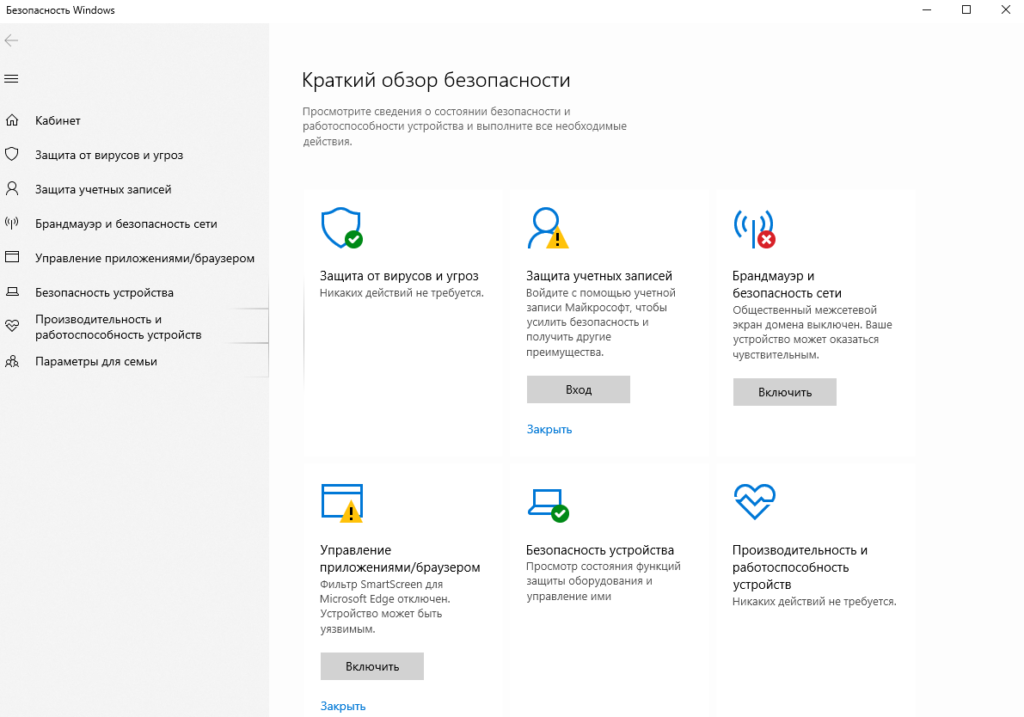Viewport: 1024px width, 717px height.
Task: Click the laptop with green check tile icon
Action: [548, 505]
